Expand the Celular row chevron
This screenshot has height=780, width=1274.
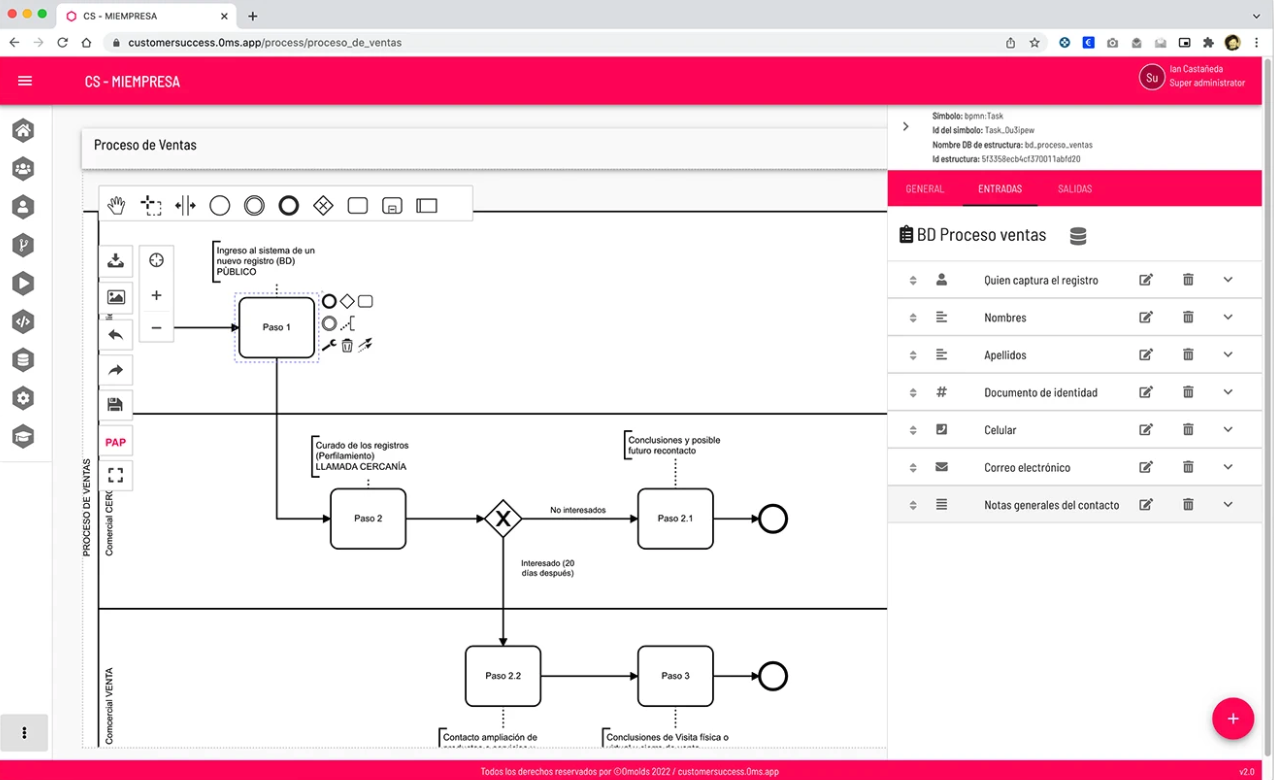1228,429
